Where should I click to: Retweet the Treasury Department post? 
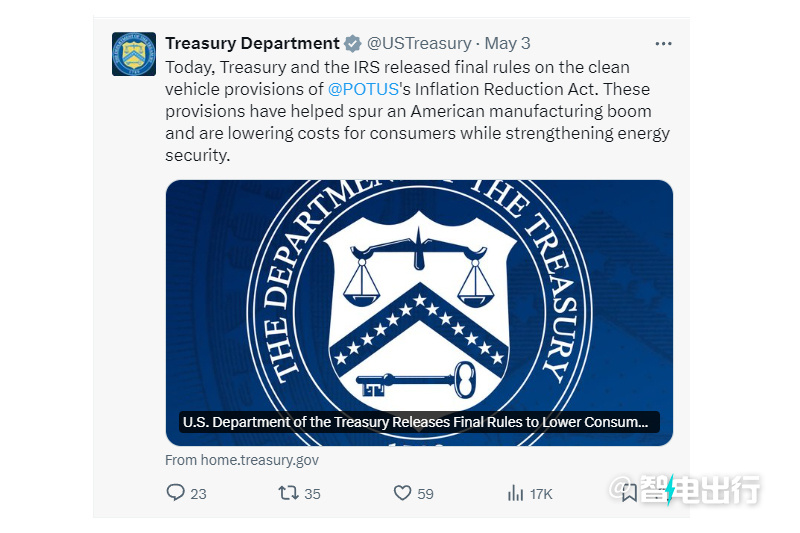point(288,493)
